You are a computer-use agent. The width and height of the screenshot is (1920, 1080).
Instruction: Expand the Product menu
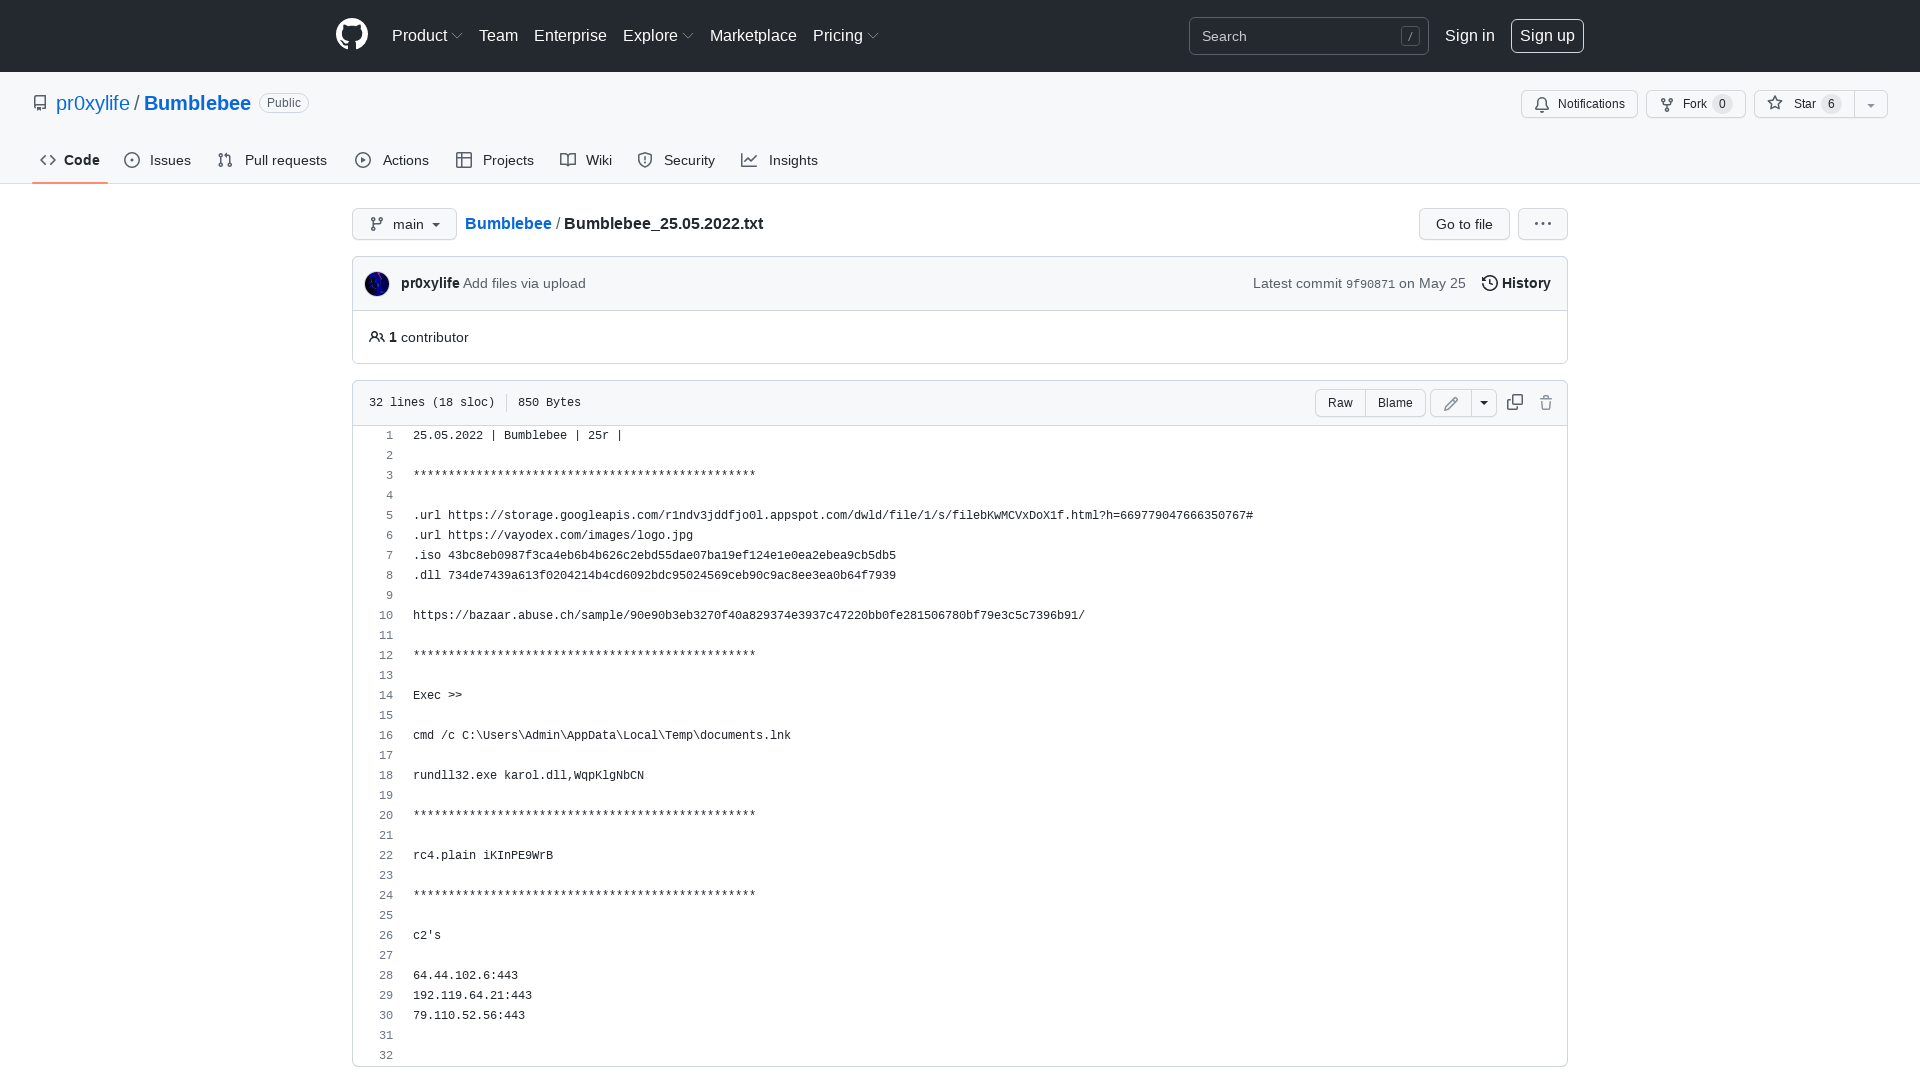click(427, 35)
